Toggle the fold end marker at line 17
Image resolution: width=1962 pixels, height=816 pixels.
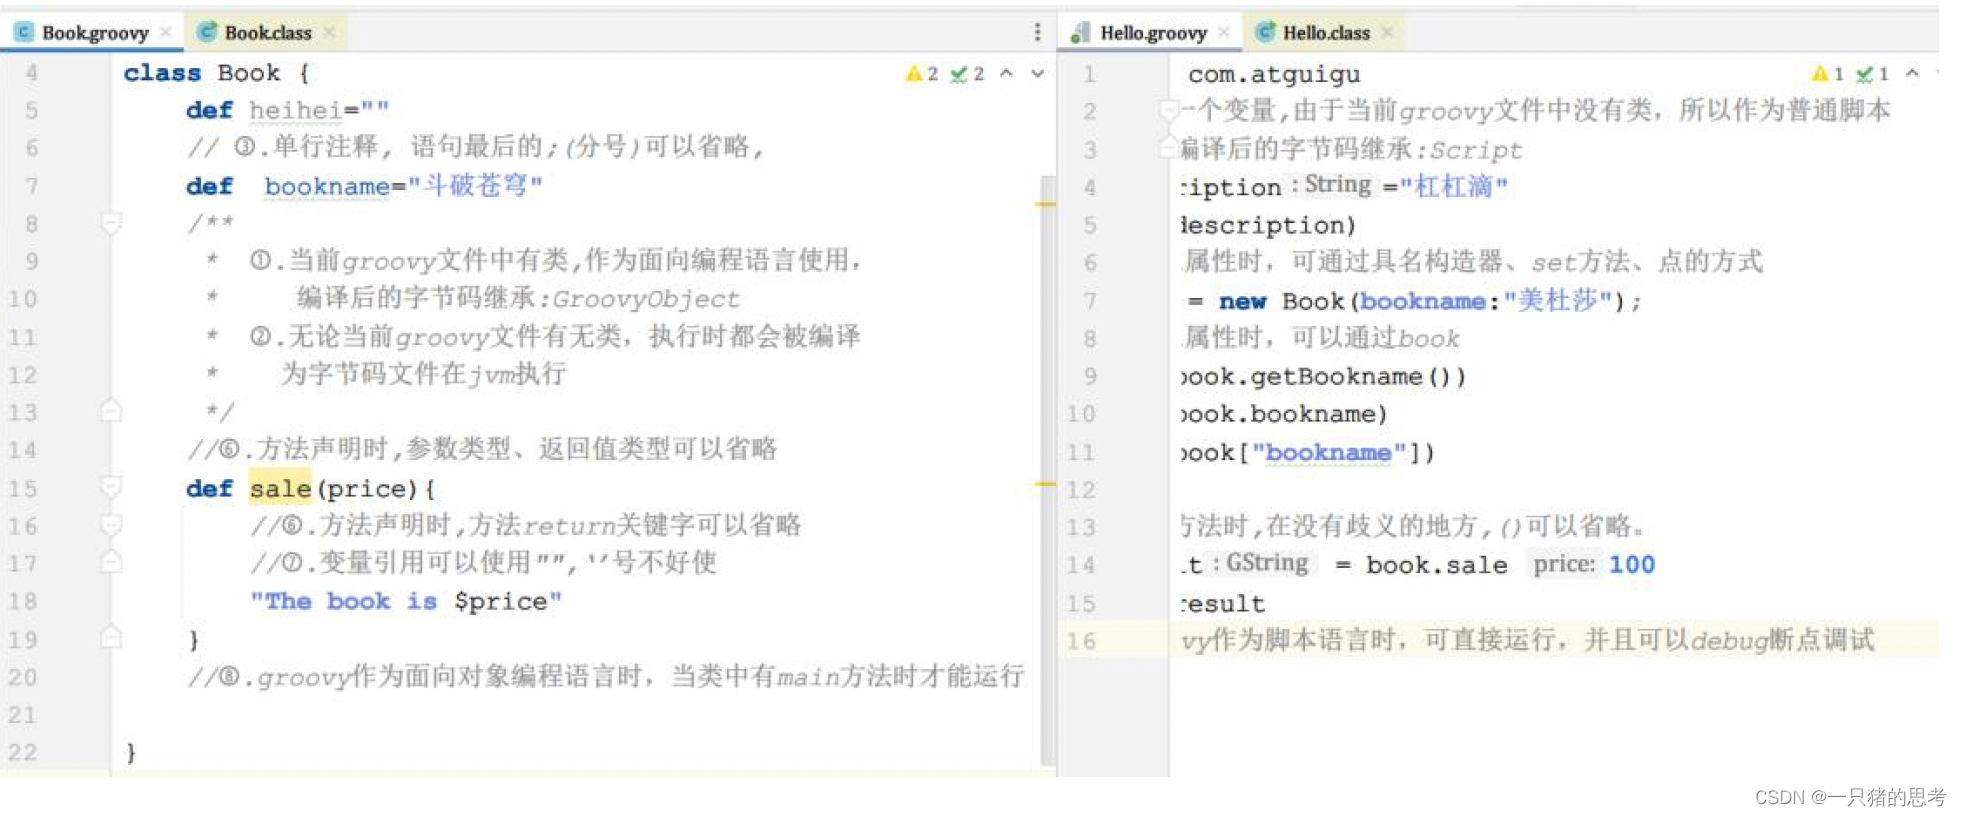click(x=111, y=562)
